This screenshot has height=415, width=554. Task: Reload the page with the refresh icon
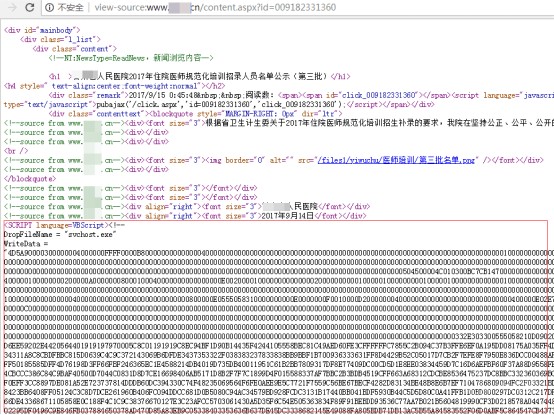click(30, 7)
